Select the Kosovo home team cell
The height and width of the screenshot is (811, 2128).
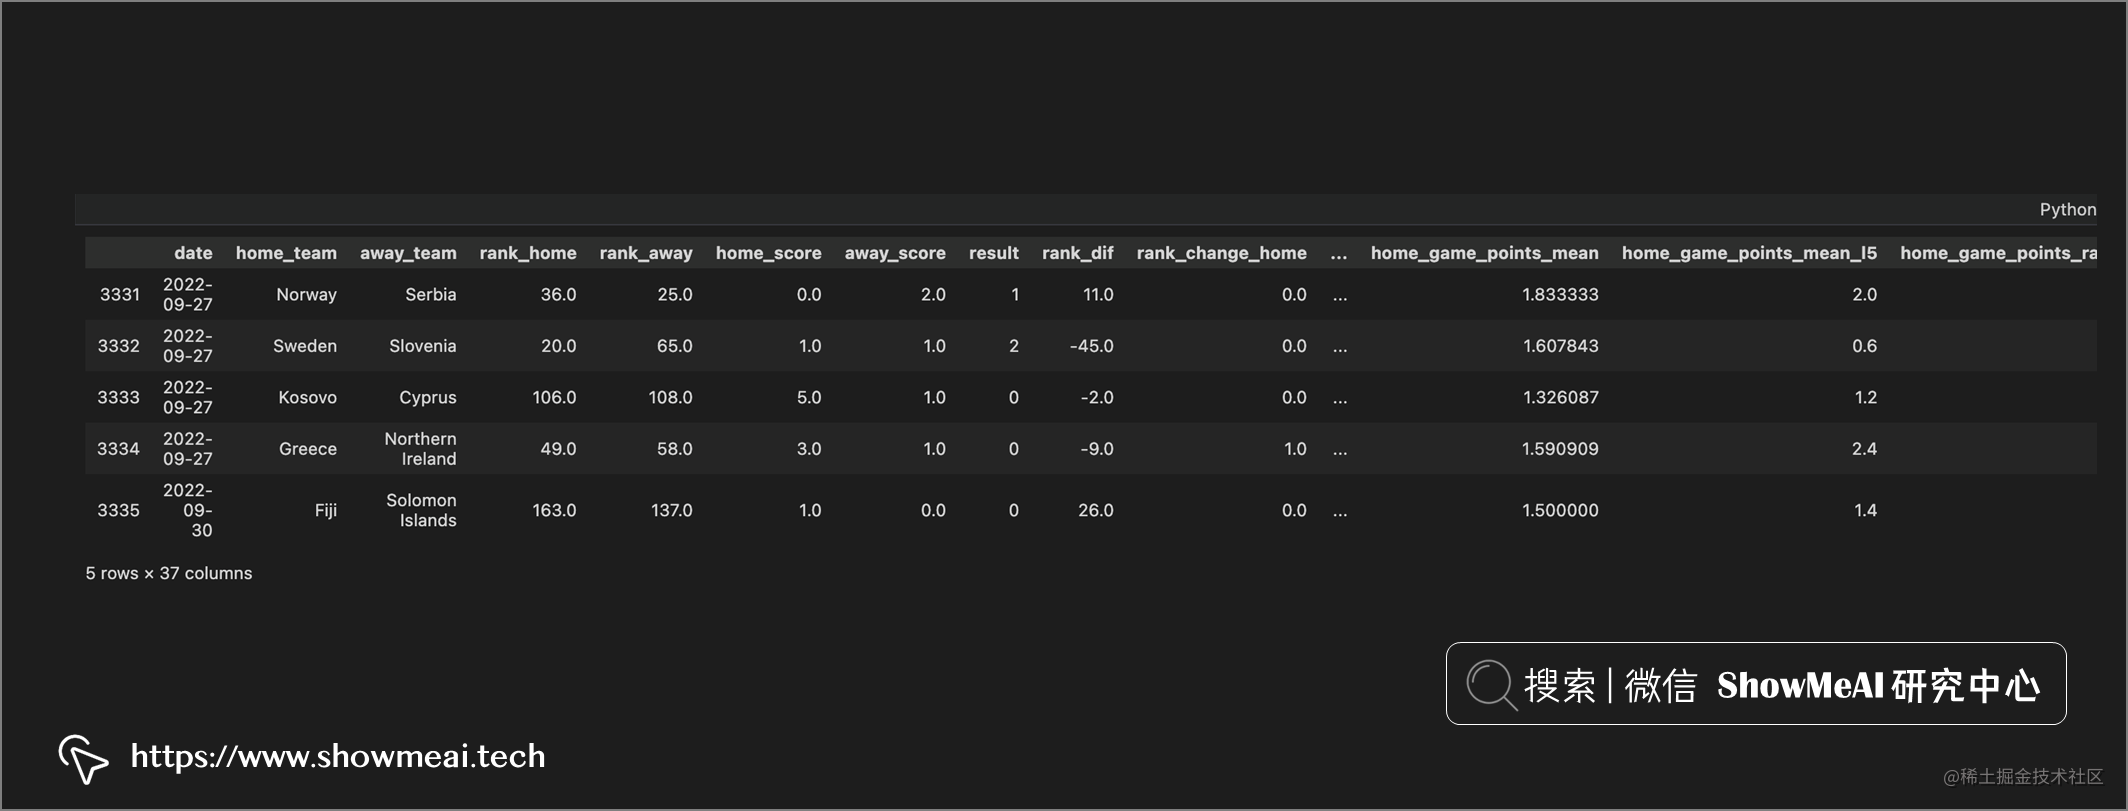[x=307, y=397]
